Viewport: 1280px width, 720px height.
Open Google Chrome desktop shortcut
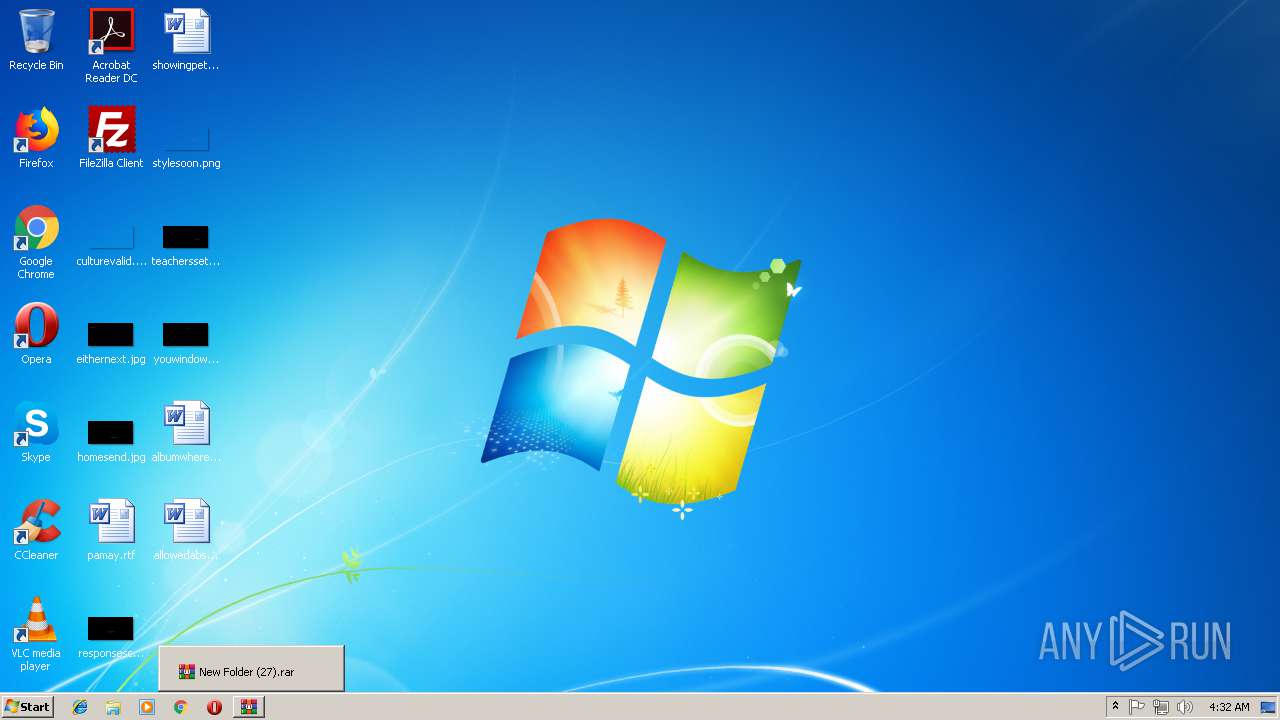click(x=36, y=242)
